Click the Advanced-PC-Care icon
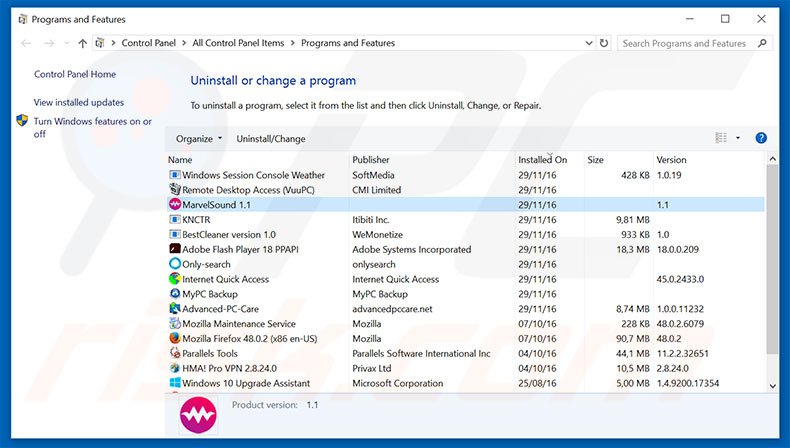 point(175,308)
